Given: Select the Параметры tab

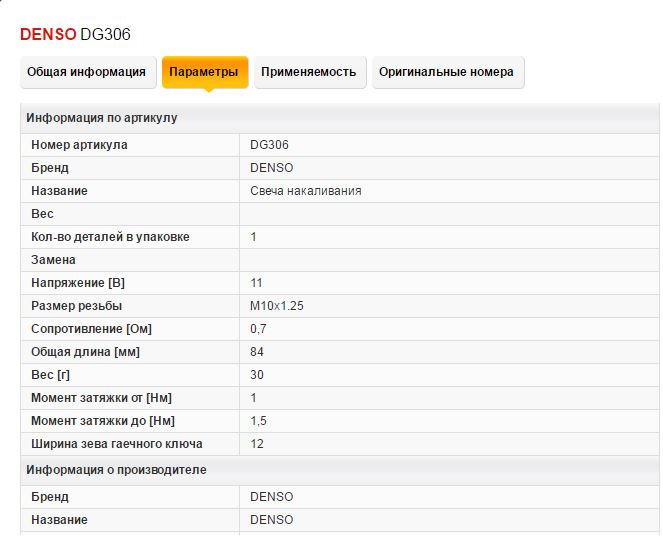Looking at the screenshot, I should coord(205,72).
